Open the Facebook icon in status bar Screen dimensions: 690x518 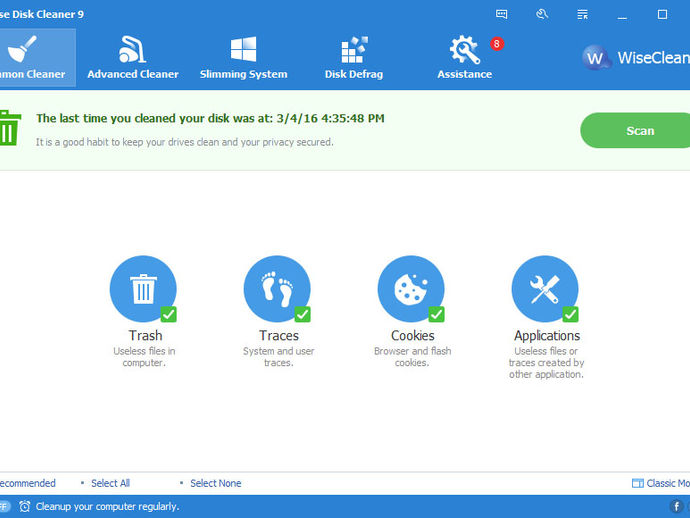click(676, 507)
